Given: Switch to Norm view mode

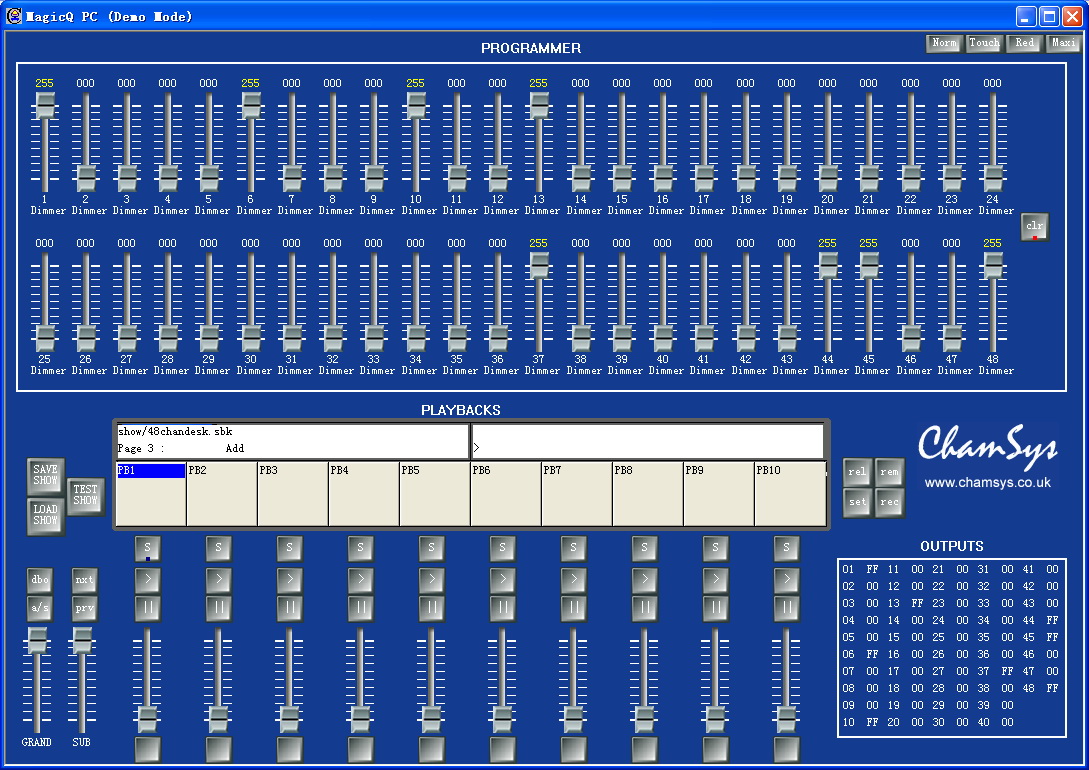Looking at the screenshot, I should click(x=944, y=43).
